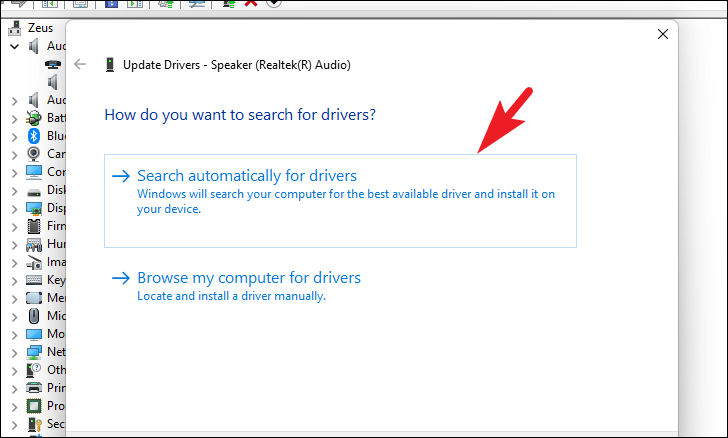Select the Zeus computer root node
Image resolution: width=728 pixels, height=438 pixels.
40,29
